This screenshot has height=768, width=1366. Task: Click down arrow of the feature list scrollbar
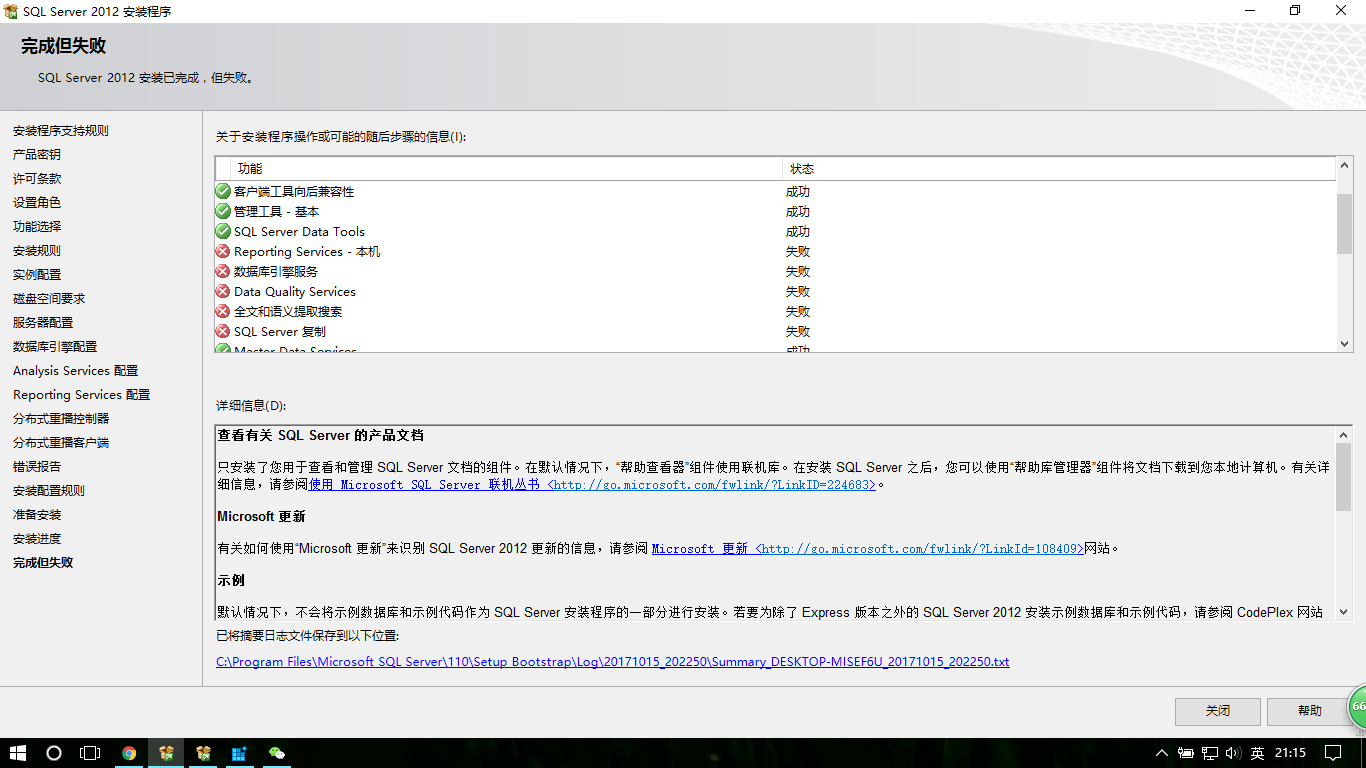tap(1344, 343)
